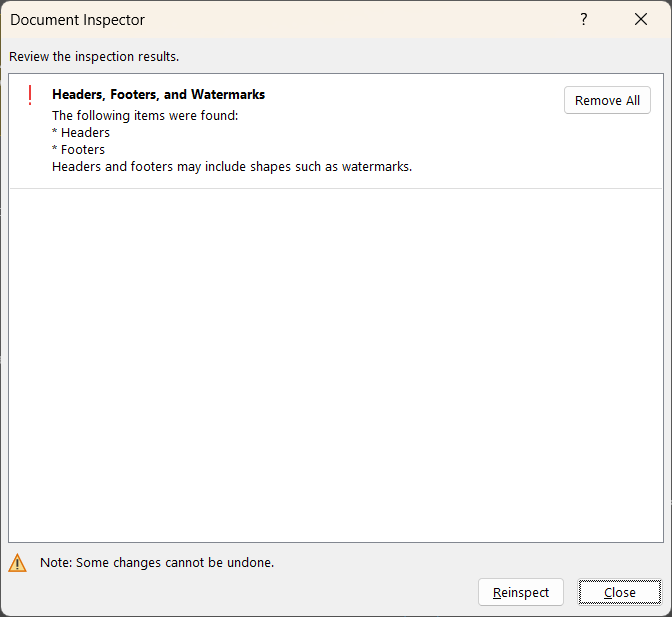Viewport: 672px width, 617px height.
Task: Click the Document Inspector title text
Action: click(x=77, y=20)
